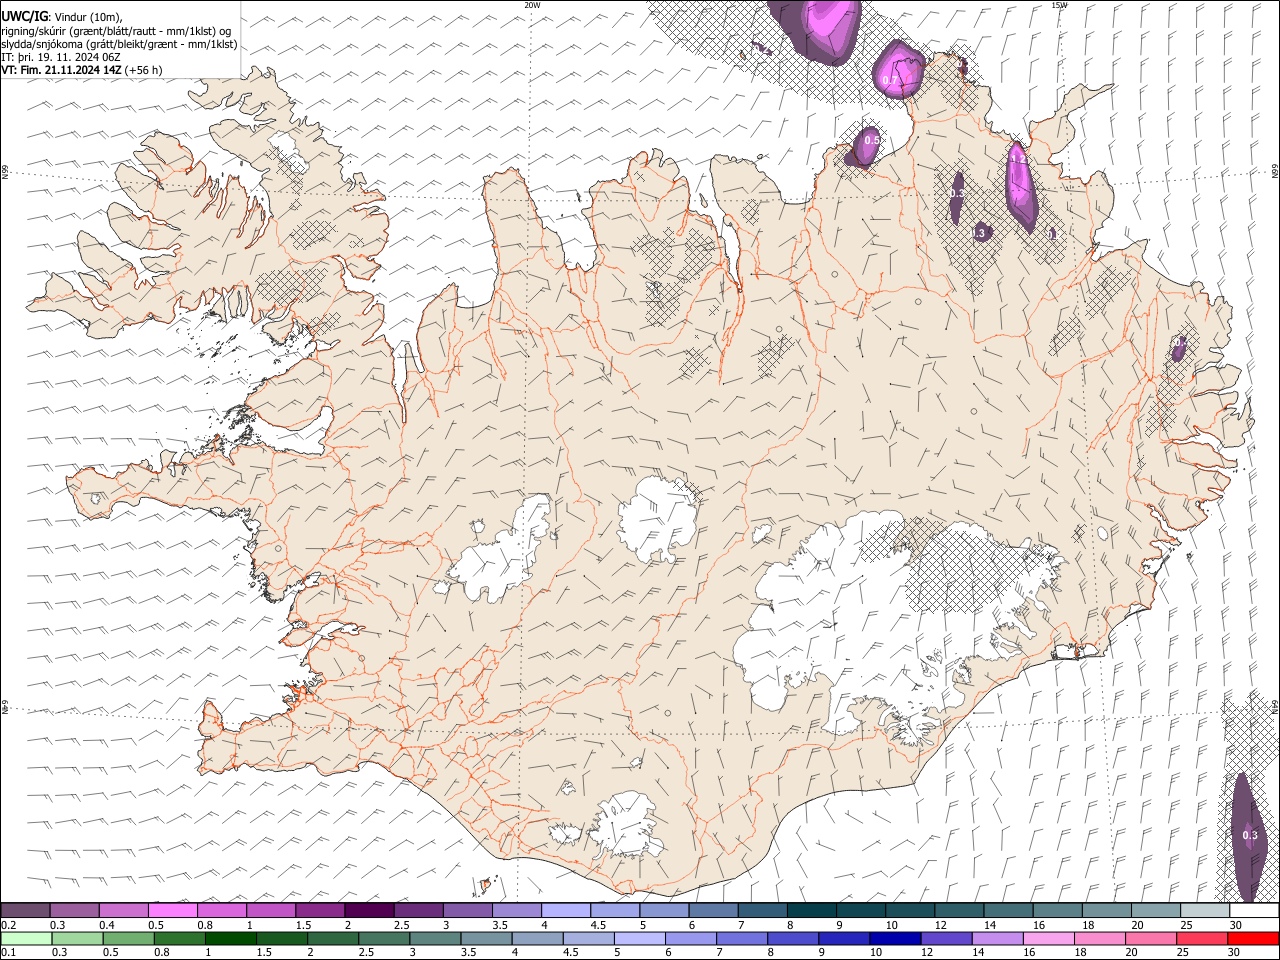The image size is (1280, 960).
Task: Click the pale green lower swatch between 0.1 and 0.3
Action: pyautogui.click(x=27, y=938)
